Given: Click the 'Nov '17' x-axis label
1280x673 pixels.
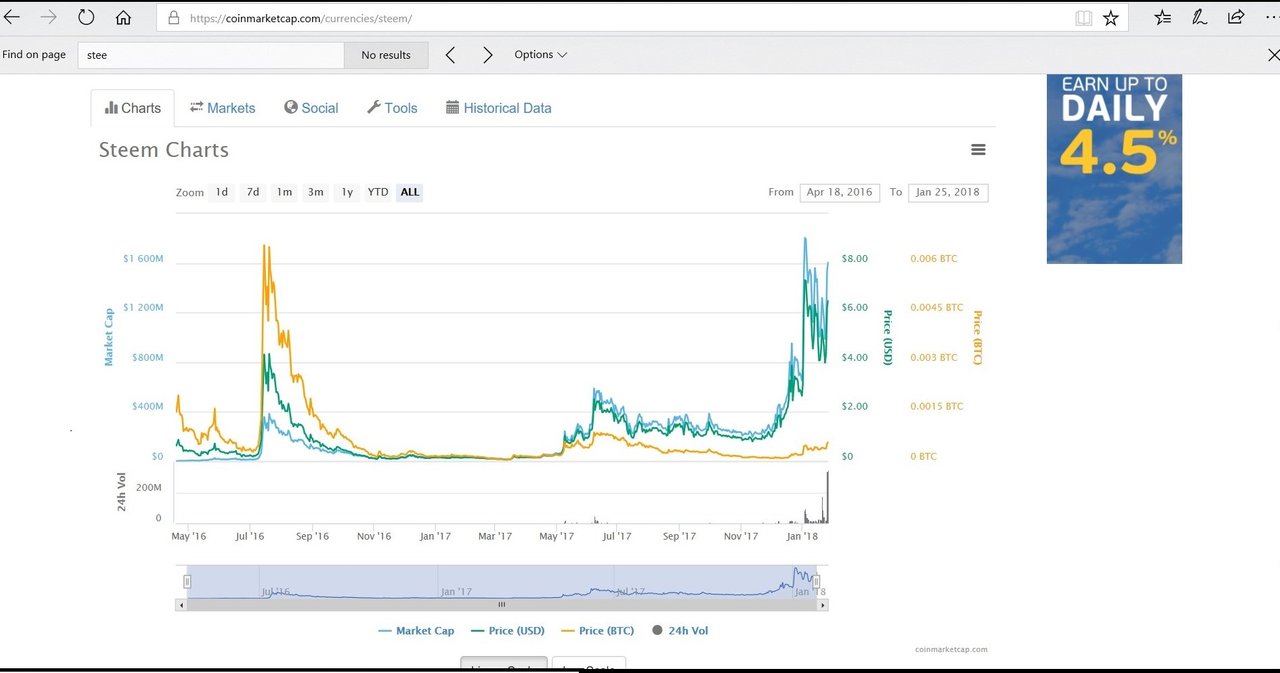Looking at the screenshot, I should pyautogui.click(x=741, y=537).
